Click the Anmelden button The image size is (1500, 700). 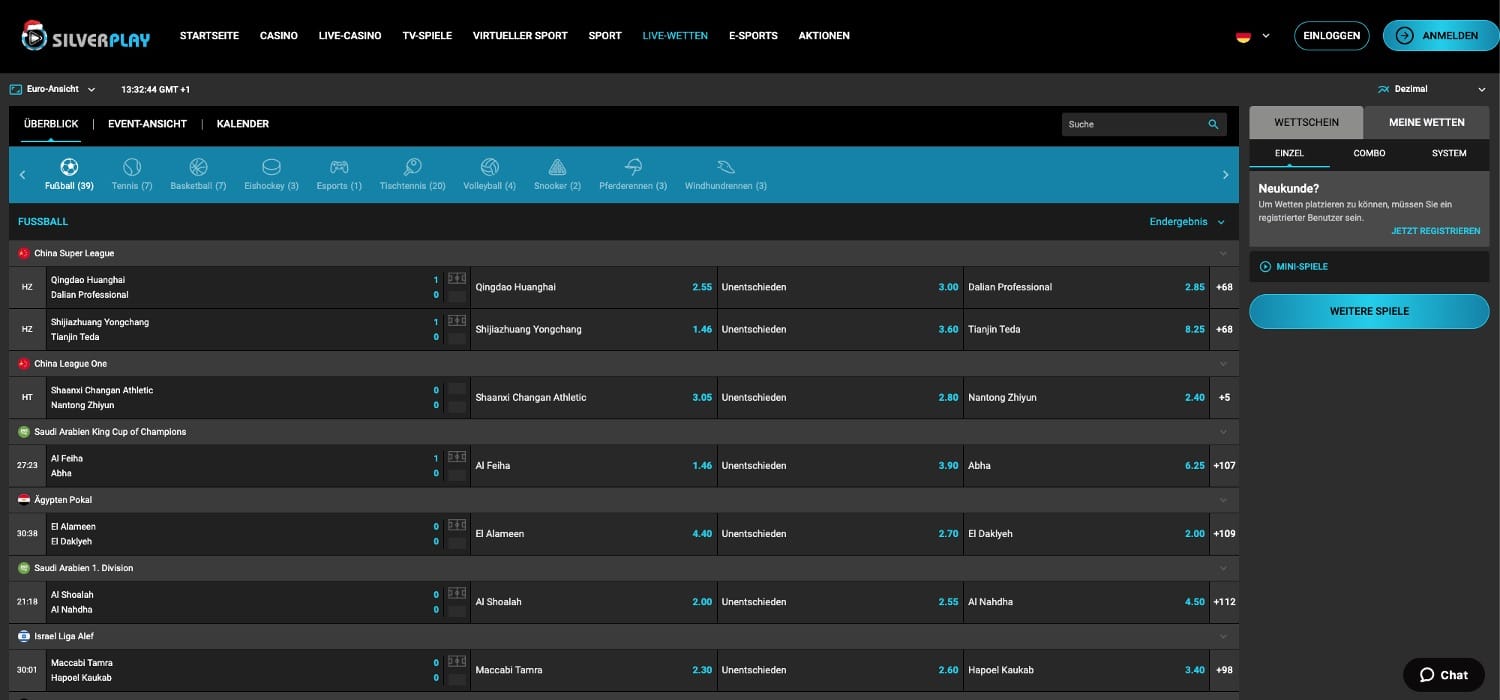(1441, 36)
